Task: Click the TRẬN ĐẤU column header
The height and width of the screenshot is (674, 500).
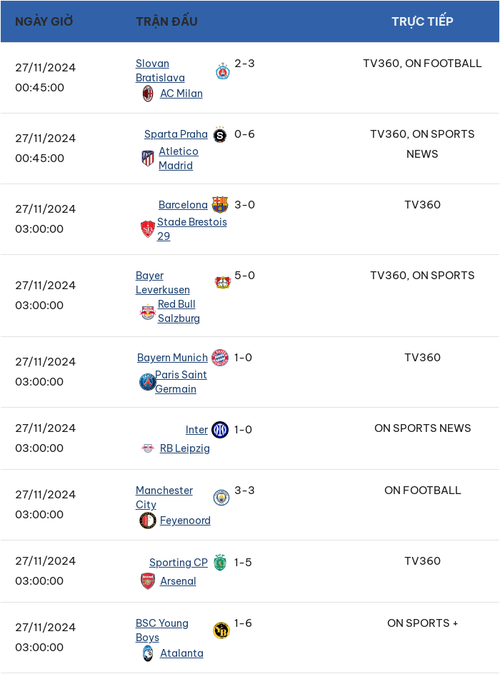Action: tap(167, 21)
